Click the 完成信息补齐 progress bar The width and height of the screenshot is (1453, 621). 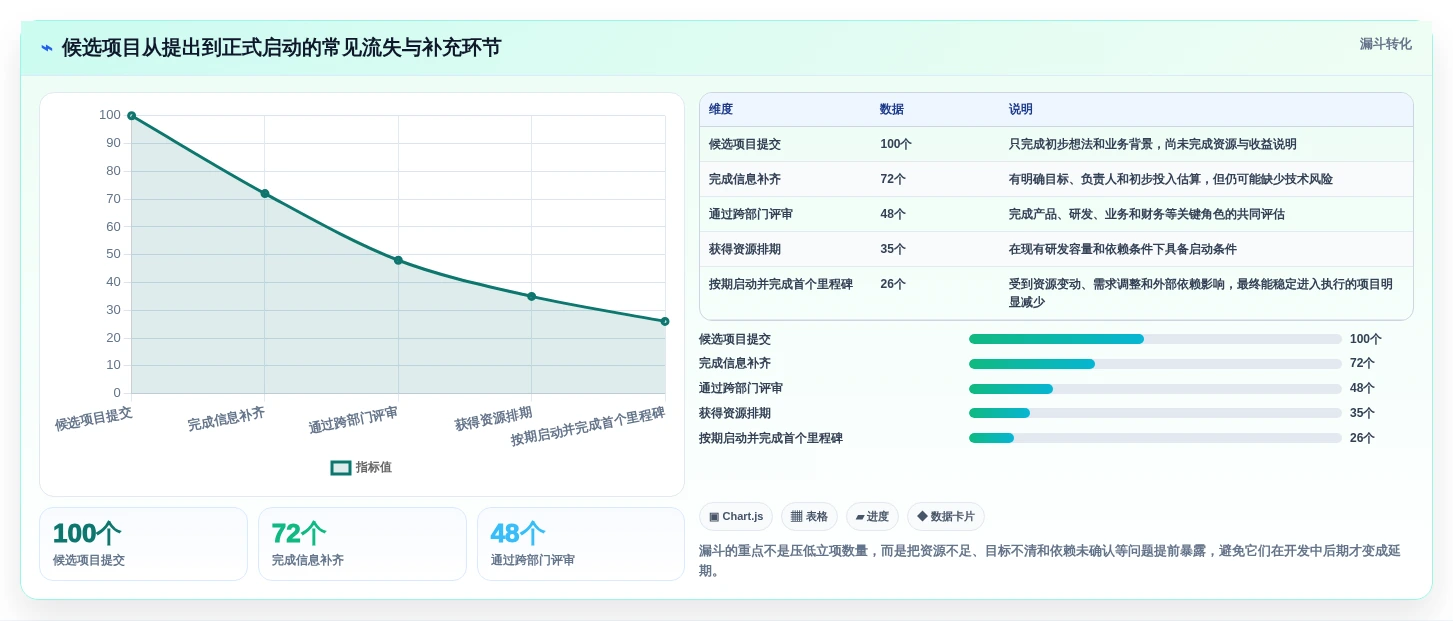tap(1155, 364)
